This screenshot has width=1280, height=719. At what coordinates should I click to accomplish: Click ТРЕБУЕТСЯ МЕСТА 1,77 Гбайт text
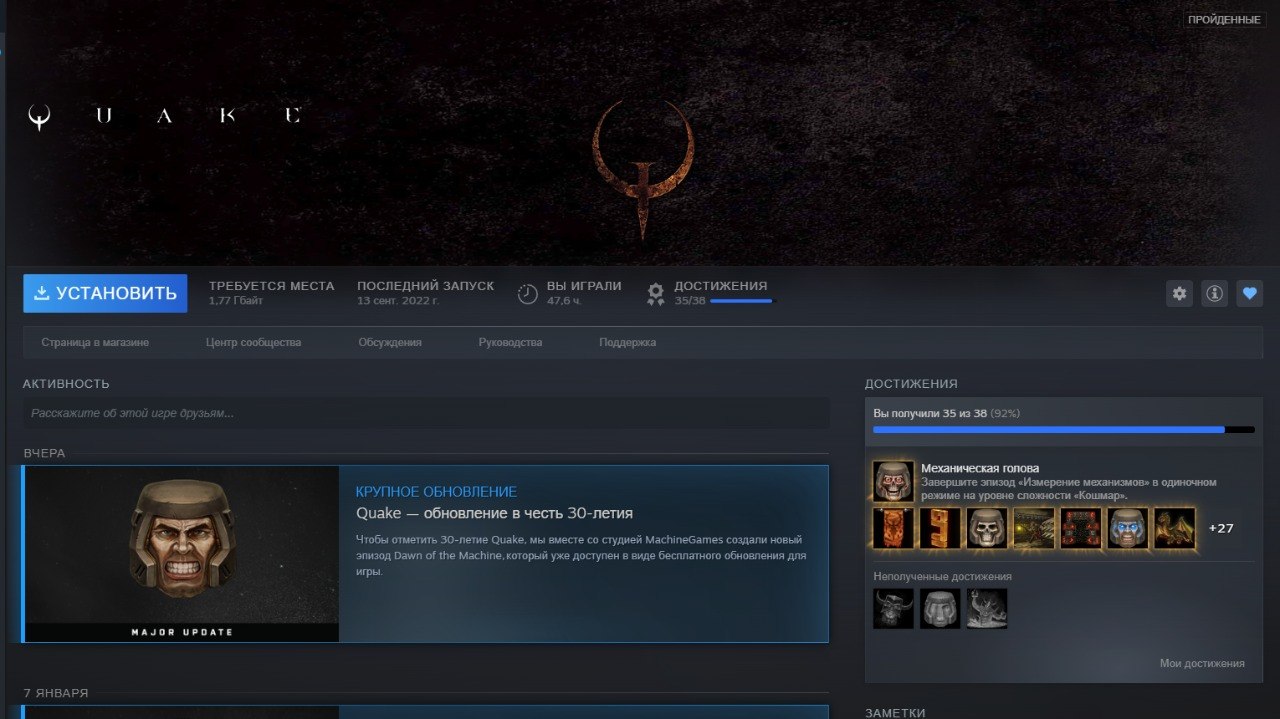point(271,292)
